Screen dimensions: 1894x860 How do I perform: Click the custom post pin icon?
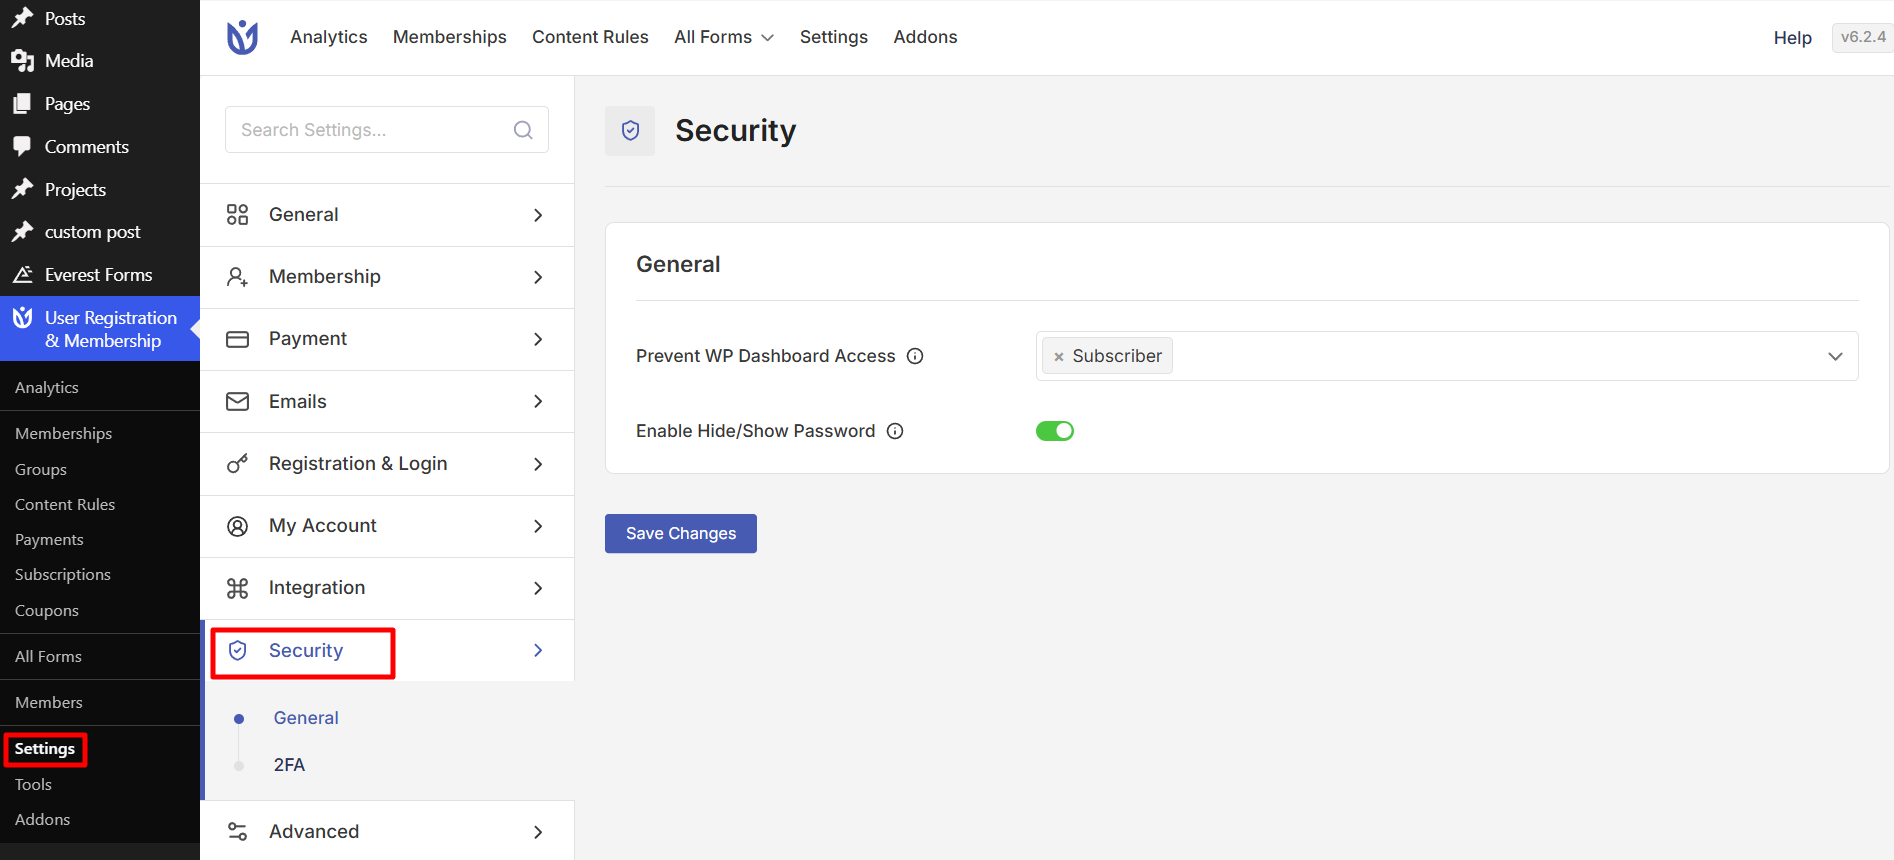[22, 232]
